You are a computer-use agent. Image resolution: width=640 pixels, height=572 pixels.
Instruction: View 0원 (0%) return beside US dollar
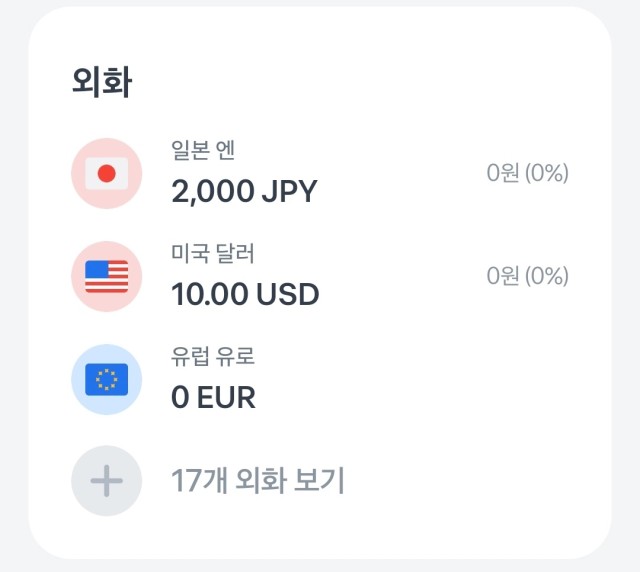coord(527,276)
